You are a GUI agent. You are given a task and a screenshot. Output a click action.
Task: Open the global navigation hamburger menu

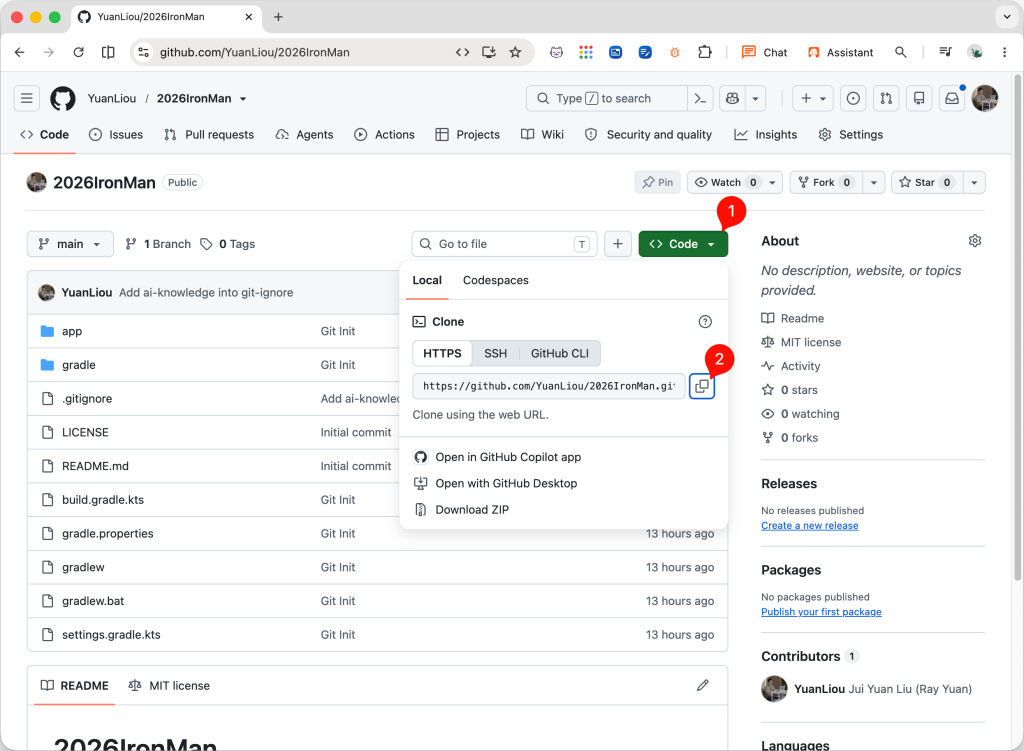(x=27, y=99)
